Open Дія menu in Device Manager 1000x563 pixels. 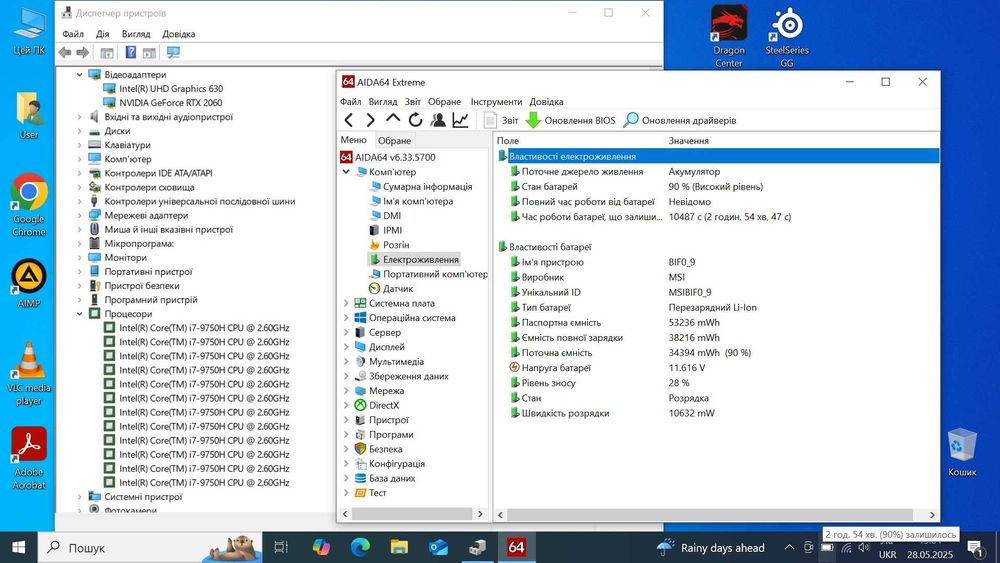pos(103,34)
